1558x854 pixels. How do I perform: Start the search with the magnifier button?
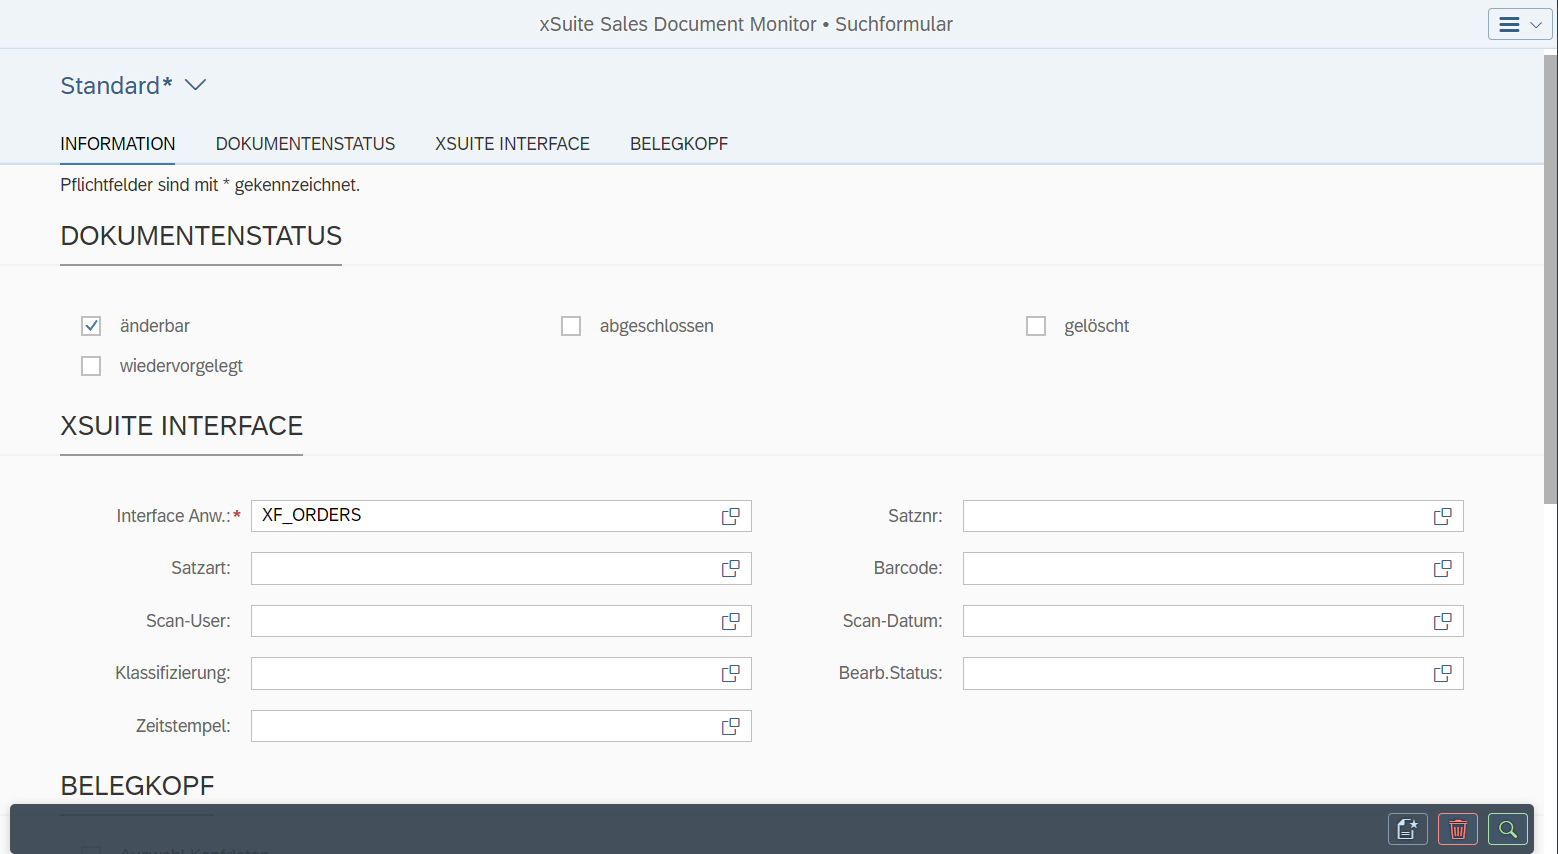(1507, 828)
